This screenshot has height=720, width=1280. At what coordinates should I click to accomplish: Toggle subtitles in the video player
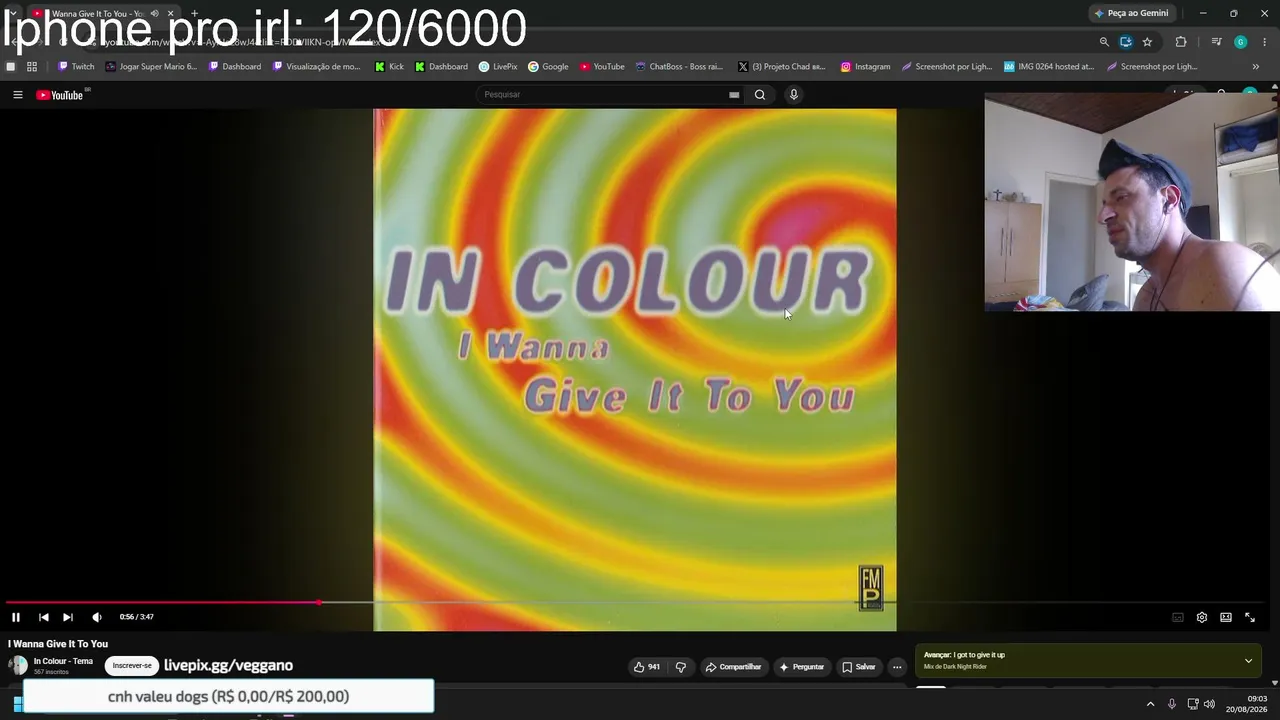1178,617
